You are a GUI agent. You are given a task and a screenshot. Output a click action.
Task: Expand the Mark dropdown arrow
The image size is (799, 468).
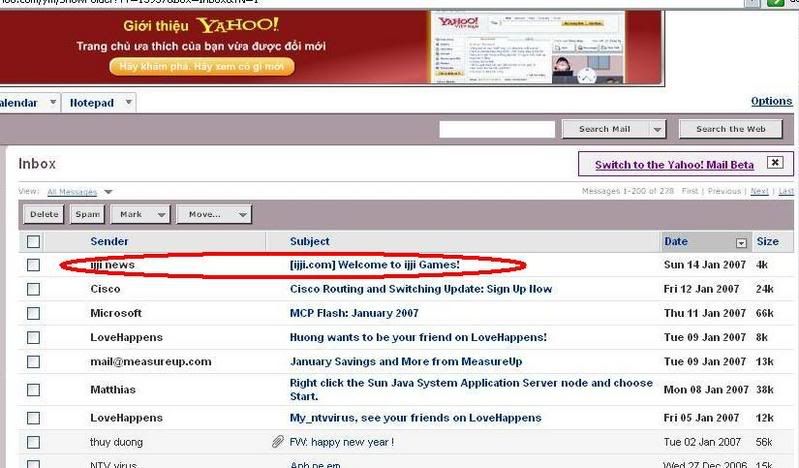point(161,215)
